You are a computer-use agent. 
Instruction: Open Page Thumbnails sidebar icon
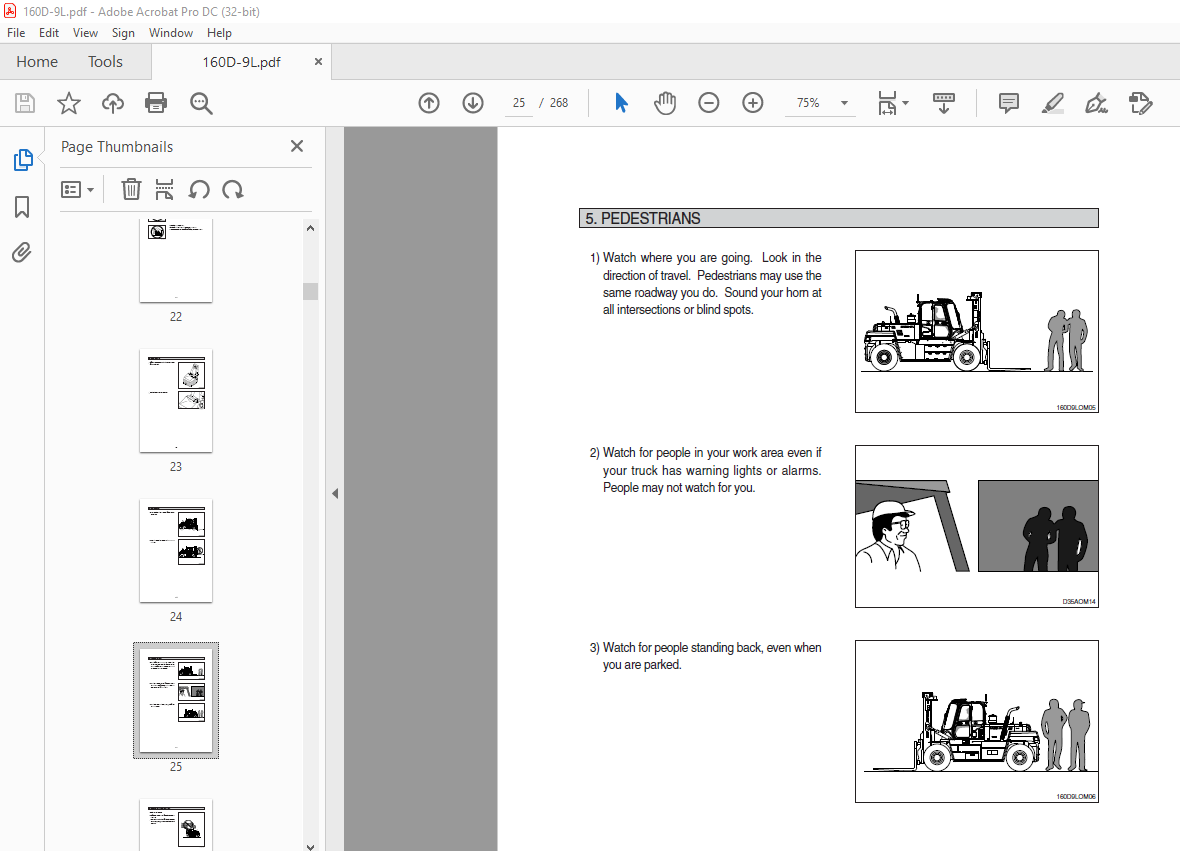coord(23,160)
